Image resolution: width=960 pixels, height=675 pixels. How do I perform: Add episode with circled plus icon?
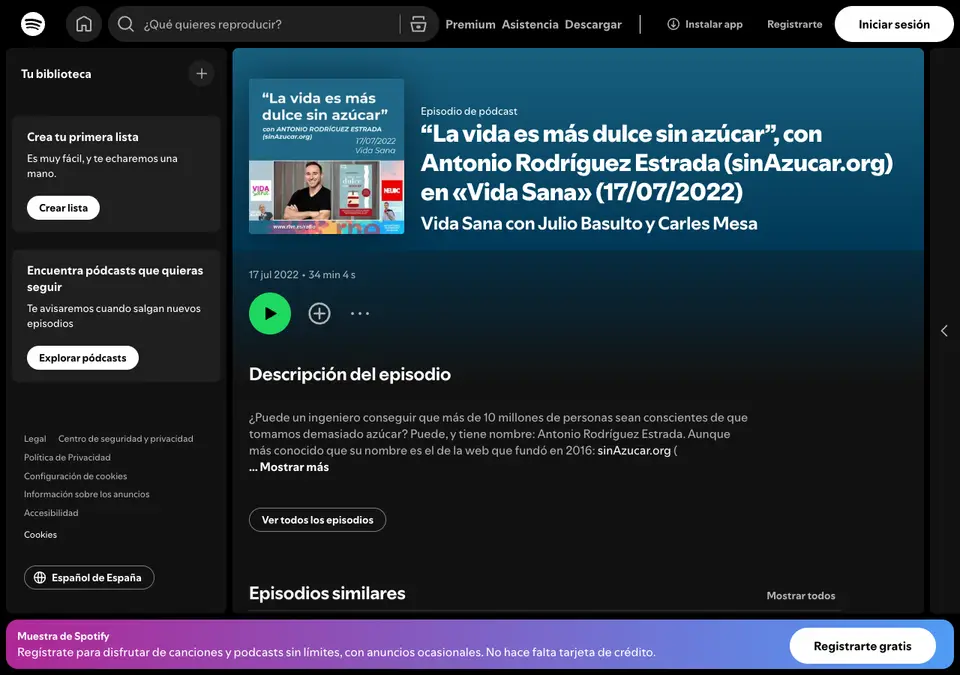[x=319, y=314]
